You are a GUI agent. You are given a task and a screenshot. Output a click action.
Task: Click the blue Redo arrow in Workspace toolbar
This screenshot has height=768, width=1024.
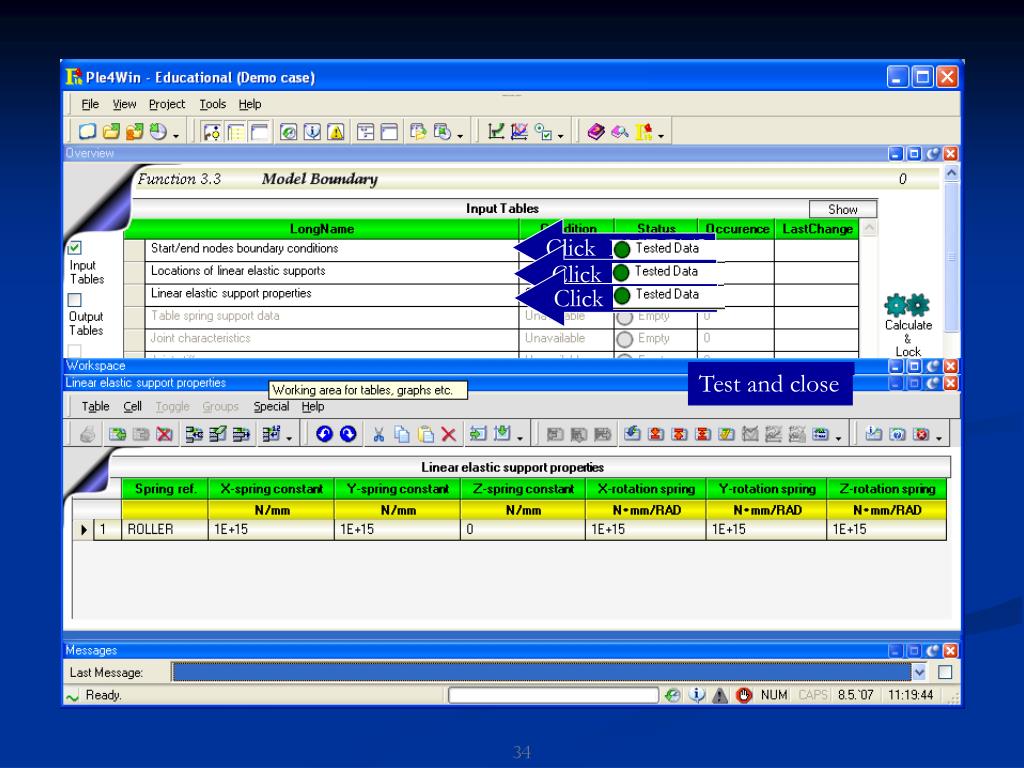pos(348,434)
